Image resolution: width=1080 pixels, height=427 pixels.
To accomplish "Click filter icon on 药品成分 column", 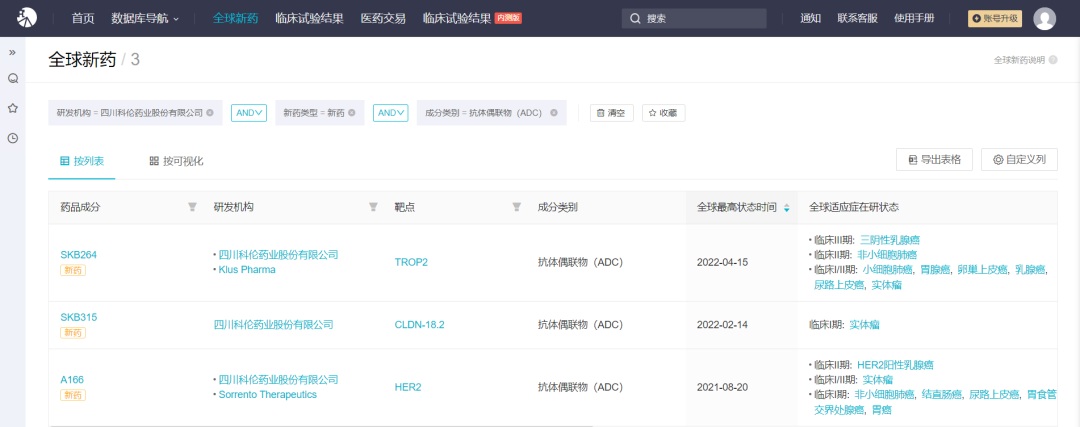I will click(192, 207).
